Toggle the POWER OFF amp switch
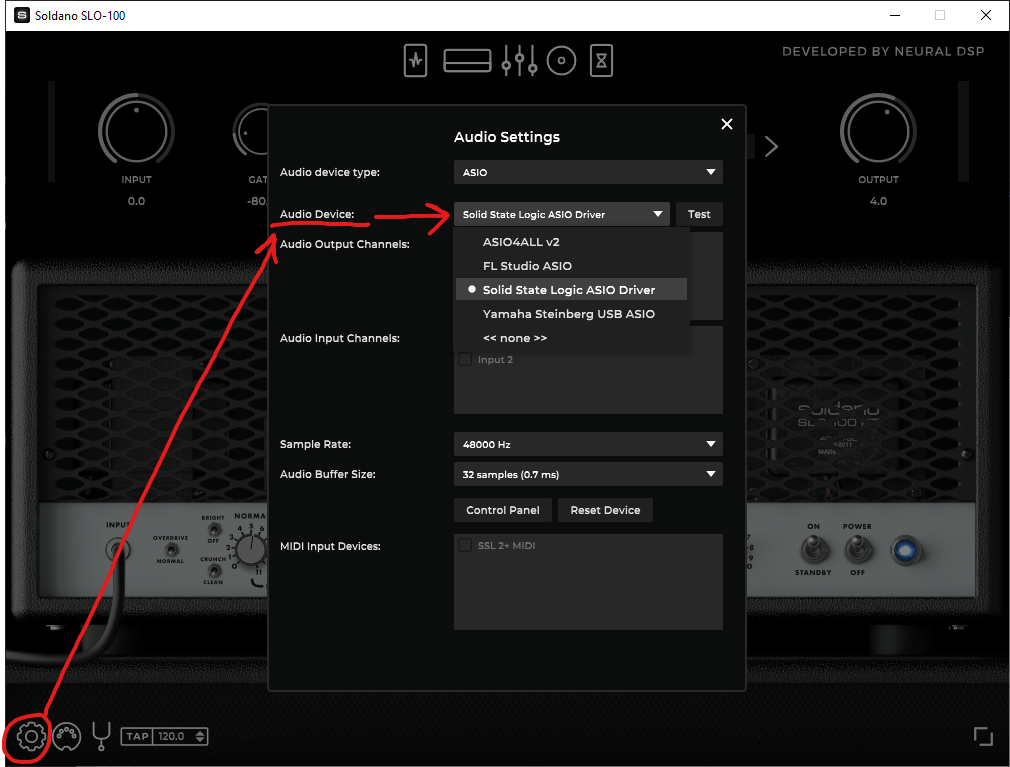 (x=857, y=549)
